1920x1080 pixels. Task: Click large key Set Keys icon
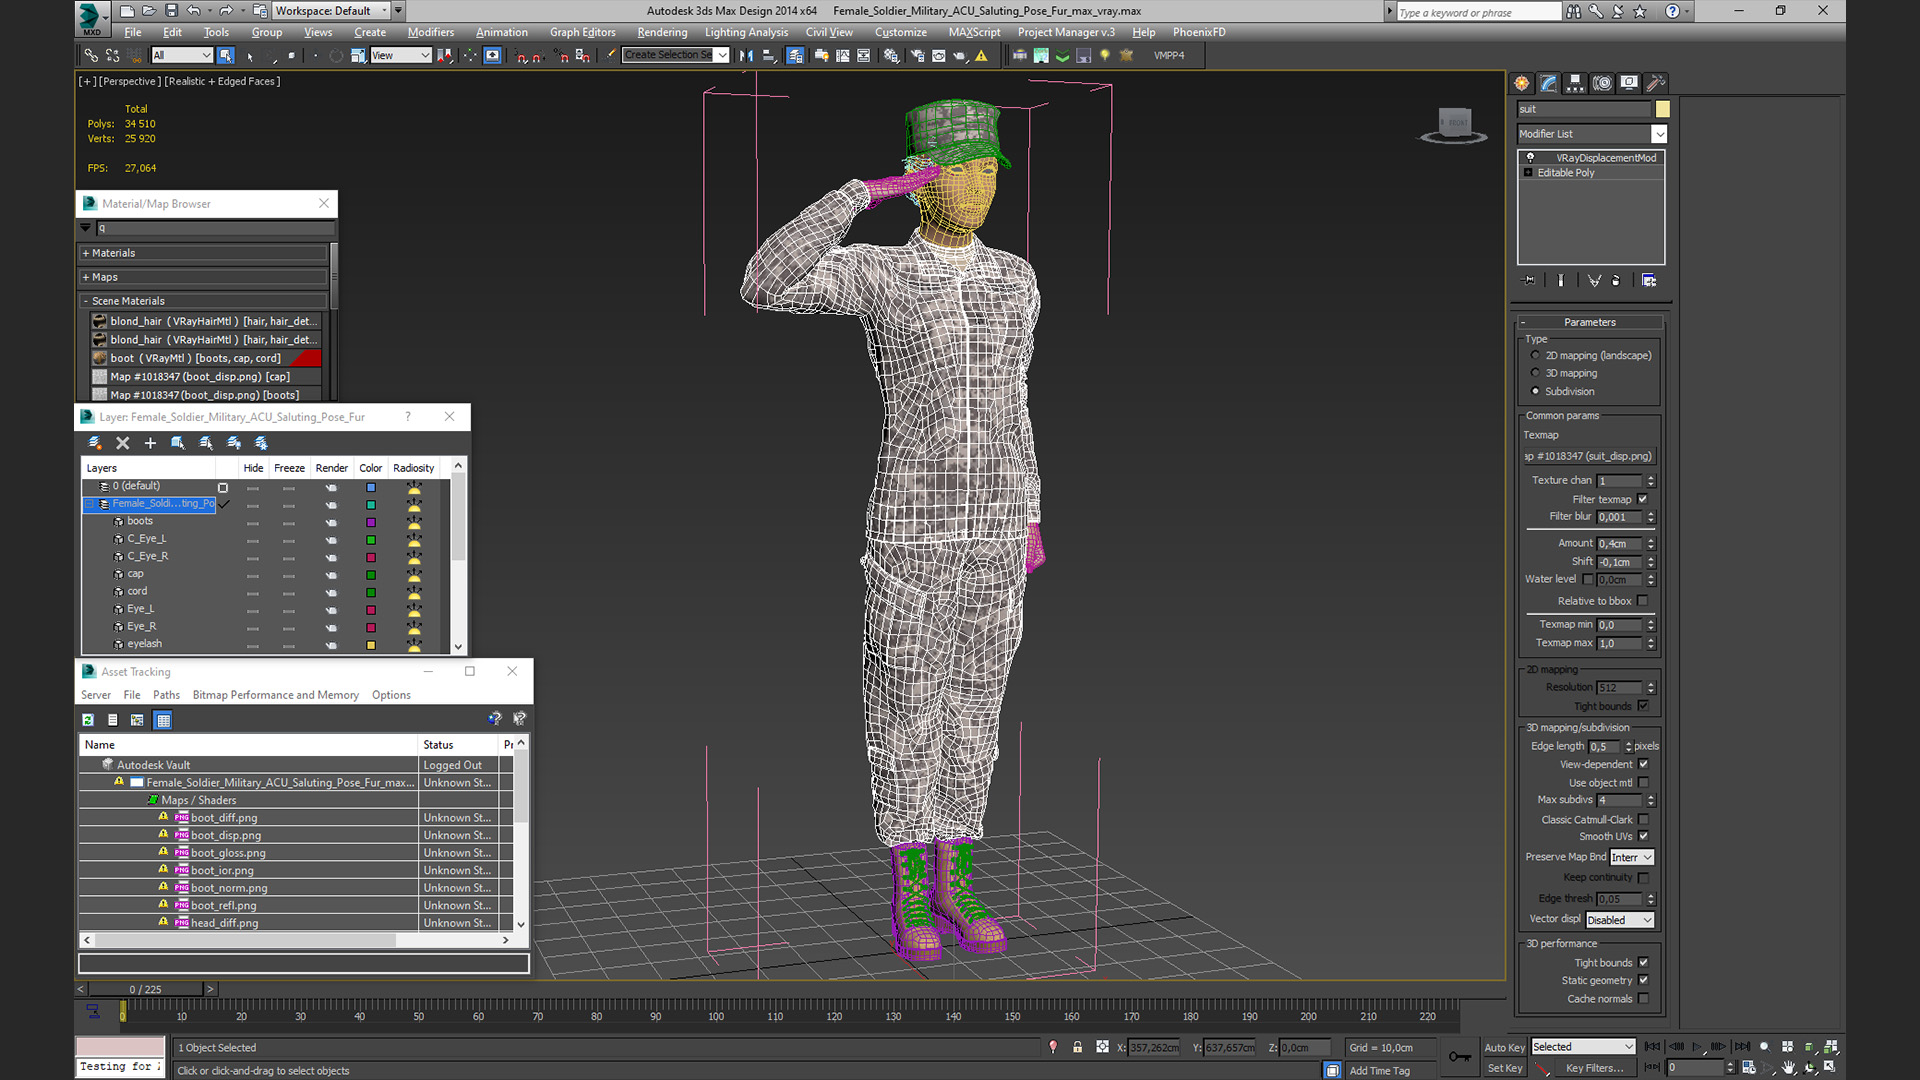click(x=1460, y=1057)
